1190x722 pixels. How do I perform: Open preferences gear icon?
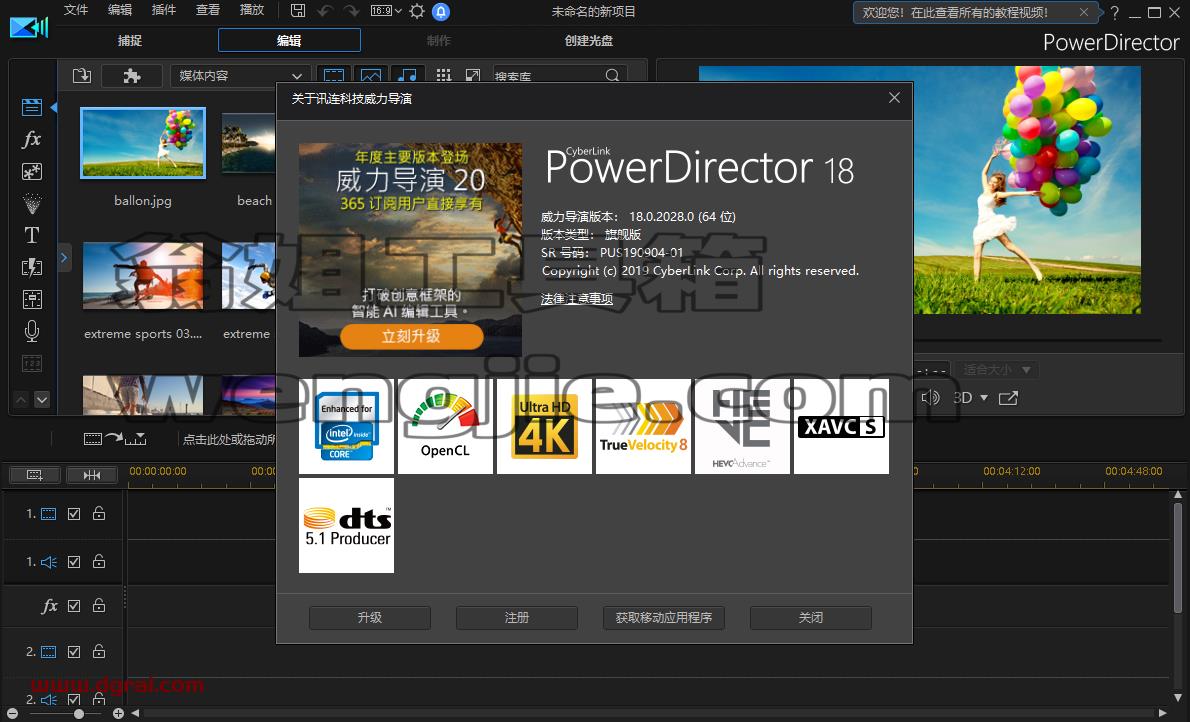pyautogui.click(x=417, y=11)
